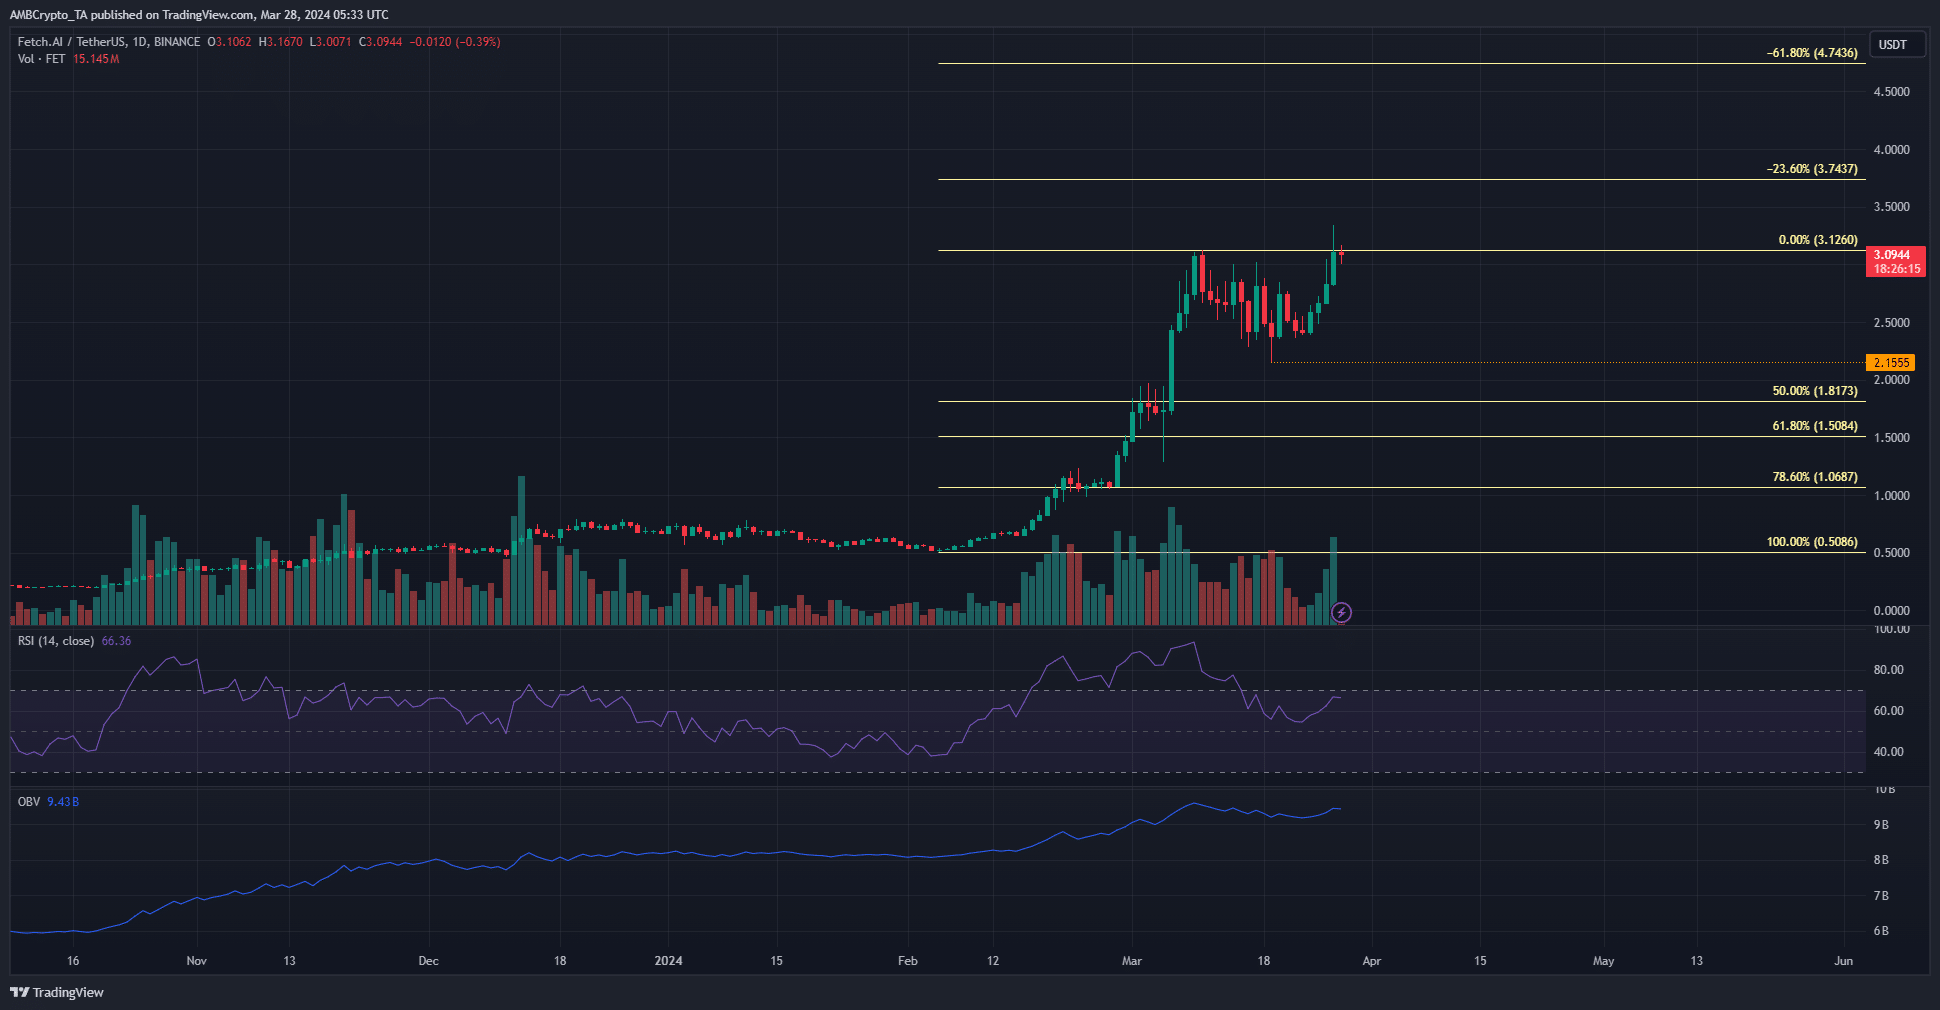Select the Fetch.AI / TetherUS symbol title
The width and height of the screenshot is (1940, 1010).
tap(109, 42)
